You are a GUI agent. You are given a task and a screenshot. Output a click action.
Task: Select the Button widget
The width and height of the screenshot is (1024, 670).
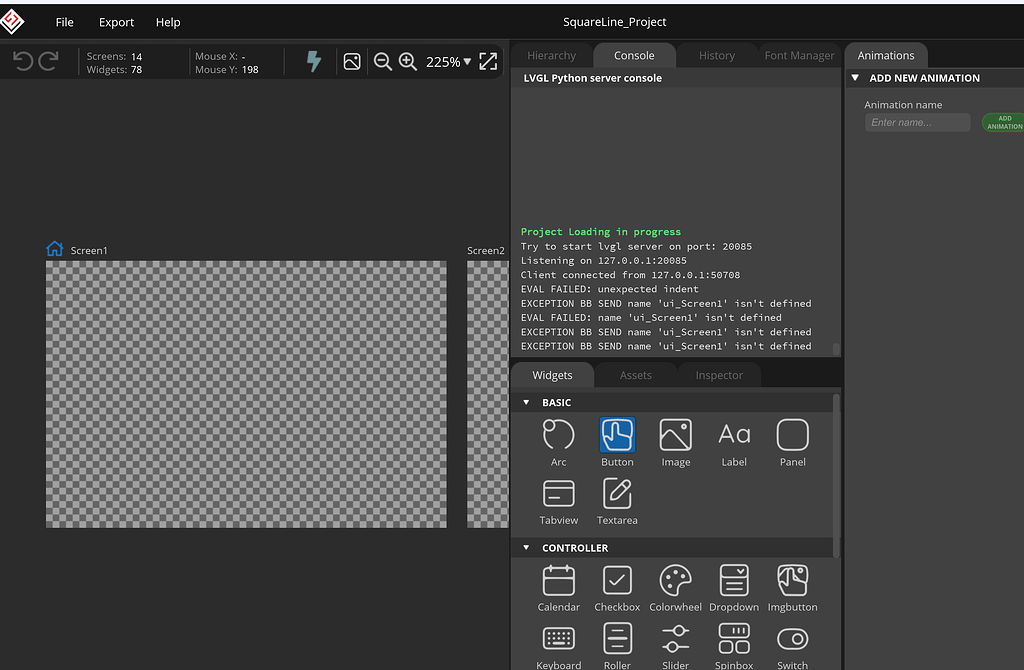(x=617, y=443)
